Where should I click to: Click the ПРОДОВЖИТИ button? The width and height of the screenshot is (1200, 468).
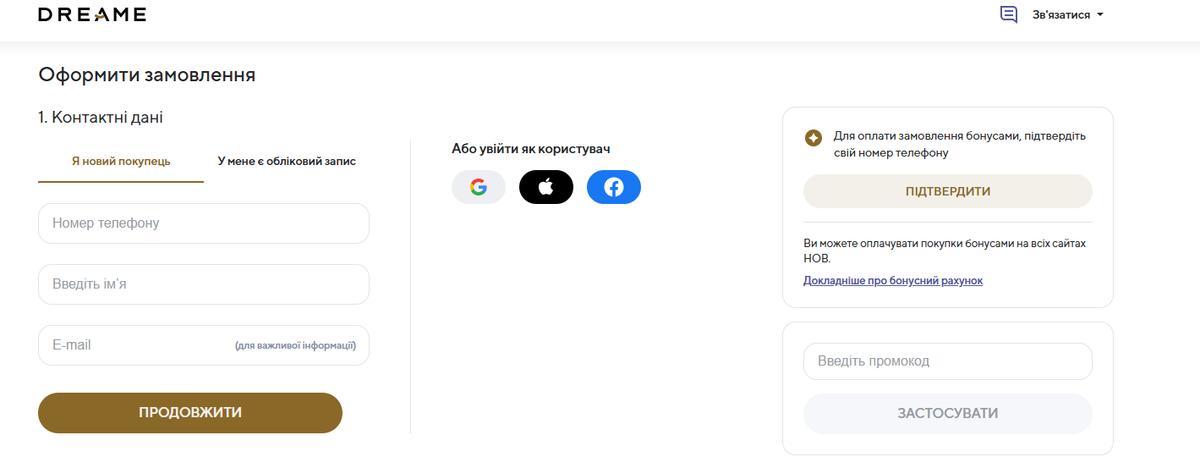190,412
